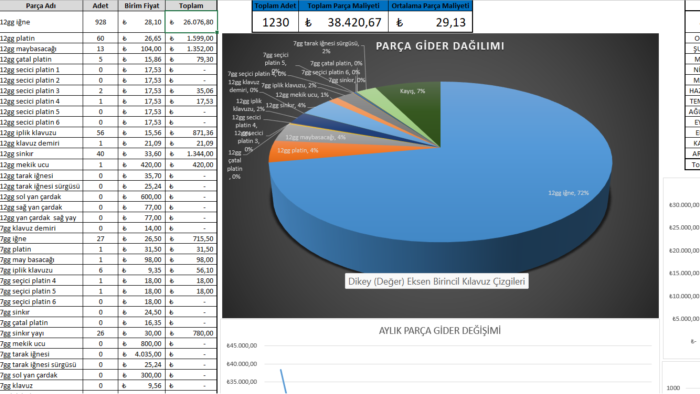Select the 12gg iğne, 72% data label
The height and width of the screenshot is (394, 700).
[568, 193]
